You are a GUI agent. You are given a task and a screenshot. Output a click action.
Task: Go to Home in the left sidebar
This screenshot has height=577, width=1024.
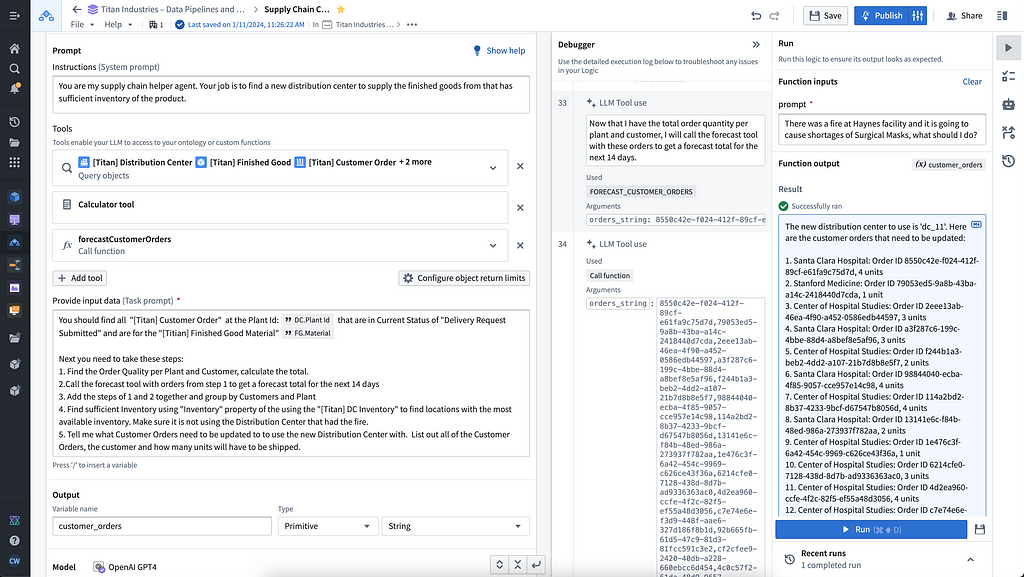click(14, 48)
